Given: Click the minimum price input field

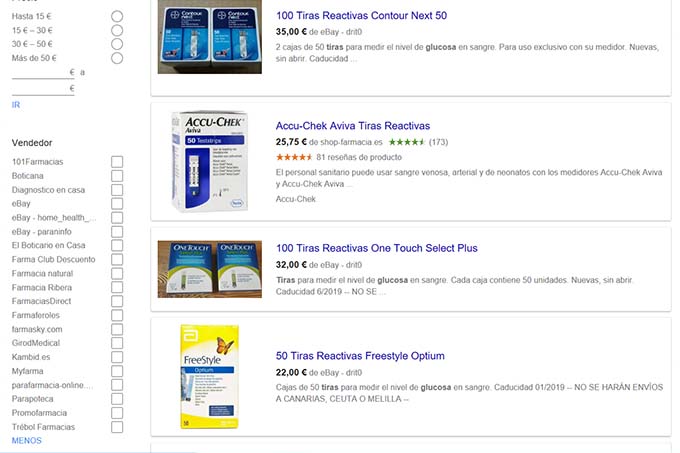Looking at the screenshot, I should point(42,72).
